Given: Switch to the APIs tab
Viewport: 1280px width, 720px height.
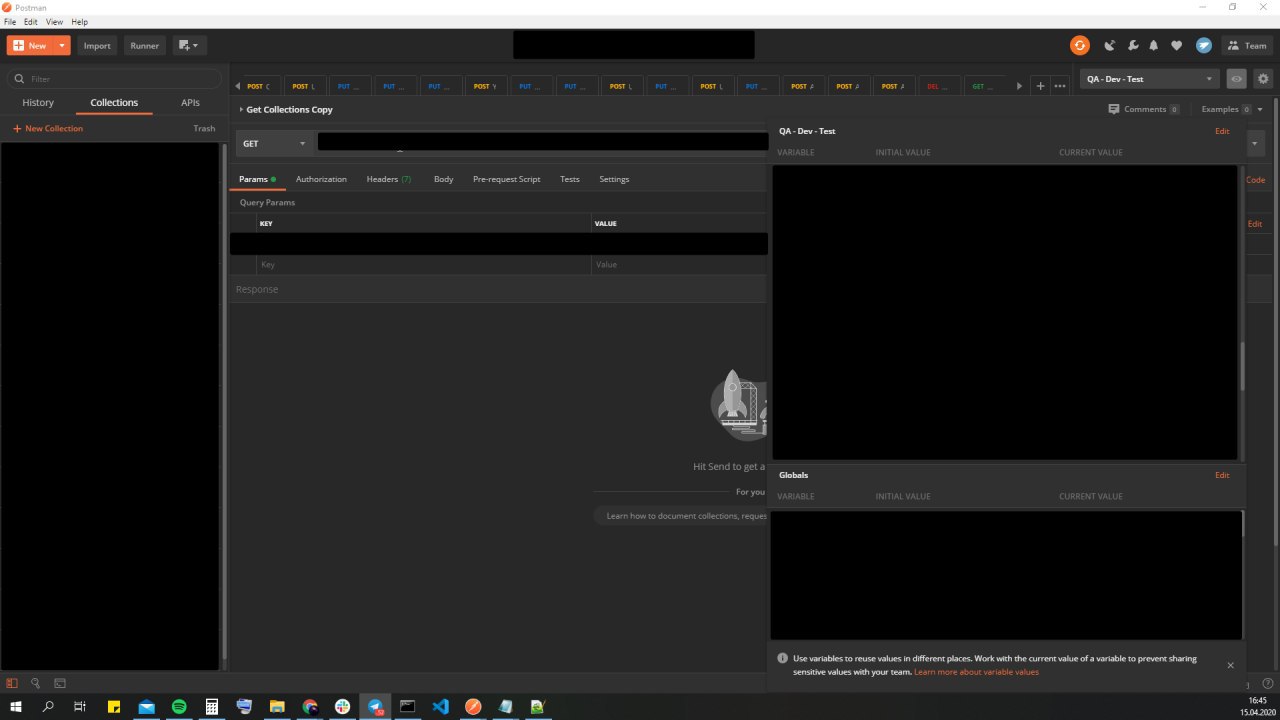Looking at the screenshot, I should [x=190, y=102].
